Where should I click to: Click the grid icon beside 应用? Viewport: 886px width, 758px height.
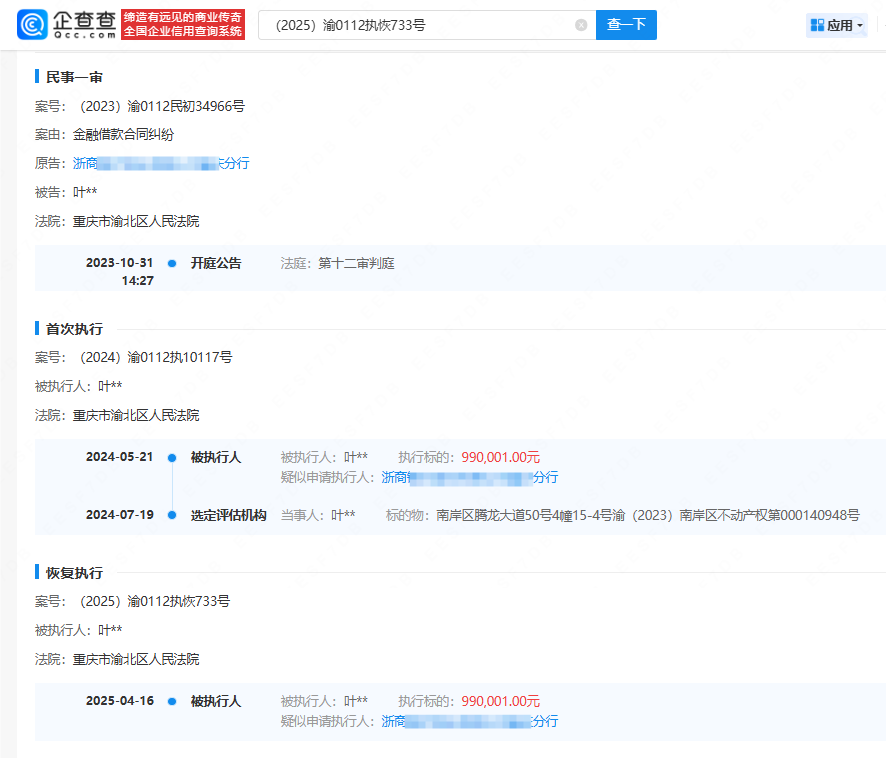[816, 25]
